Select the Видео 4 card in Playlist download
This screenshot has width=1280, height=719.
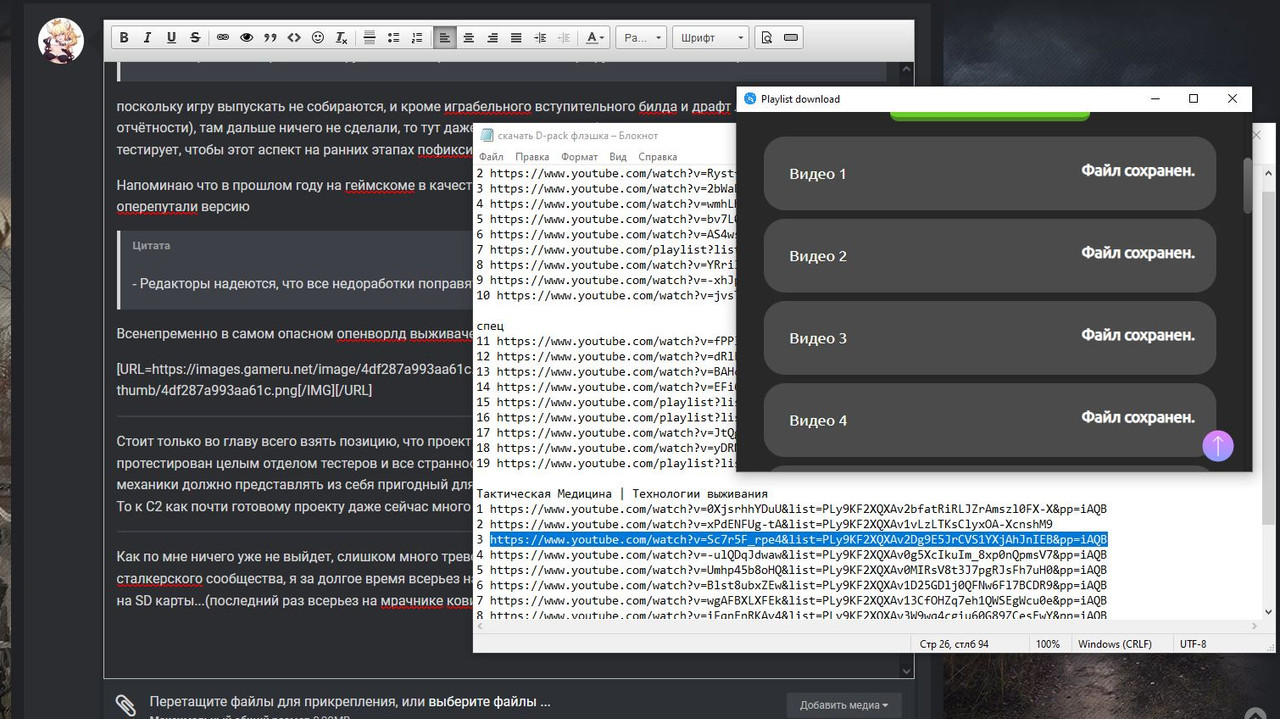click(990, 419)
